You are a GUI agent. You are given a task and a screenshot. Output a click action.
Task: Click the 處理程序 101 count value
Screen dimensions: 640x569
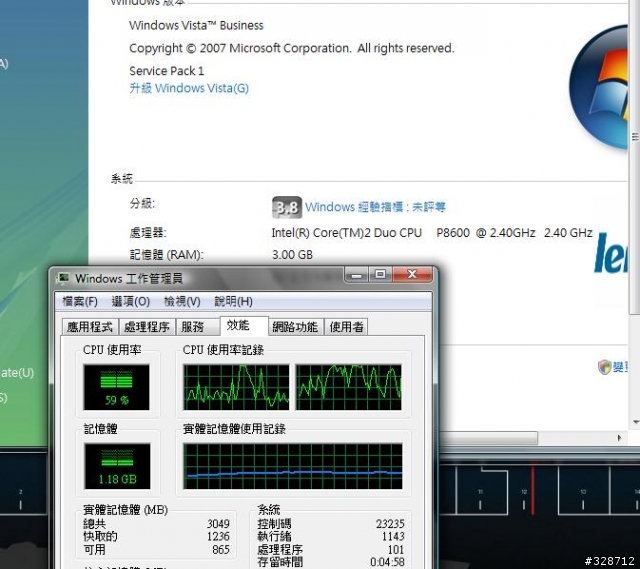[x=396, y=549]
